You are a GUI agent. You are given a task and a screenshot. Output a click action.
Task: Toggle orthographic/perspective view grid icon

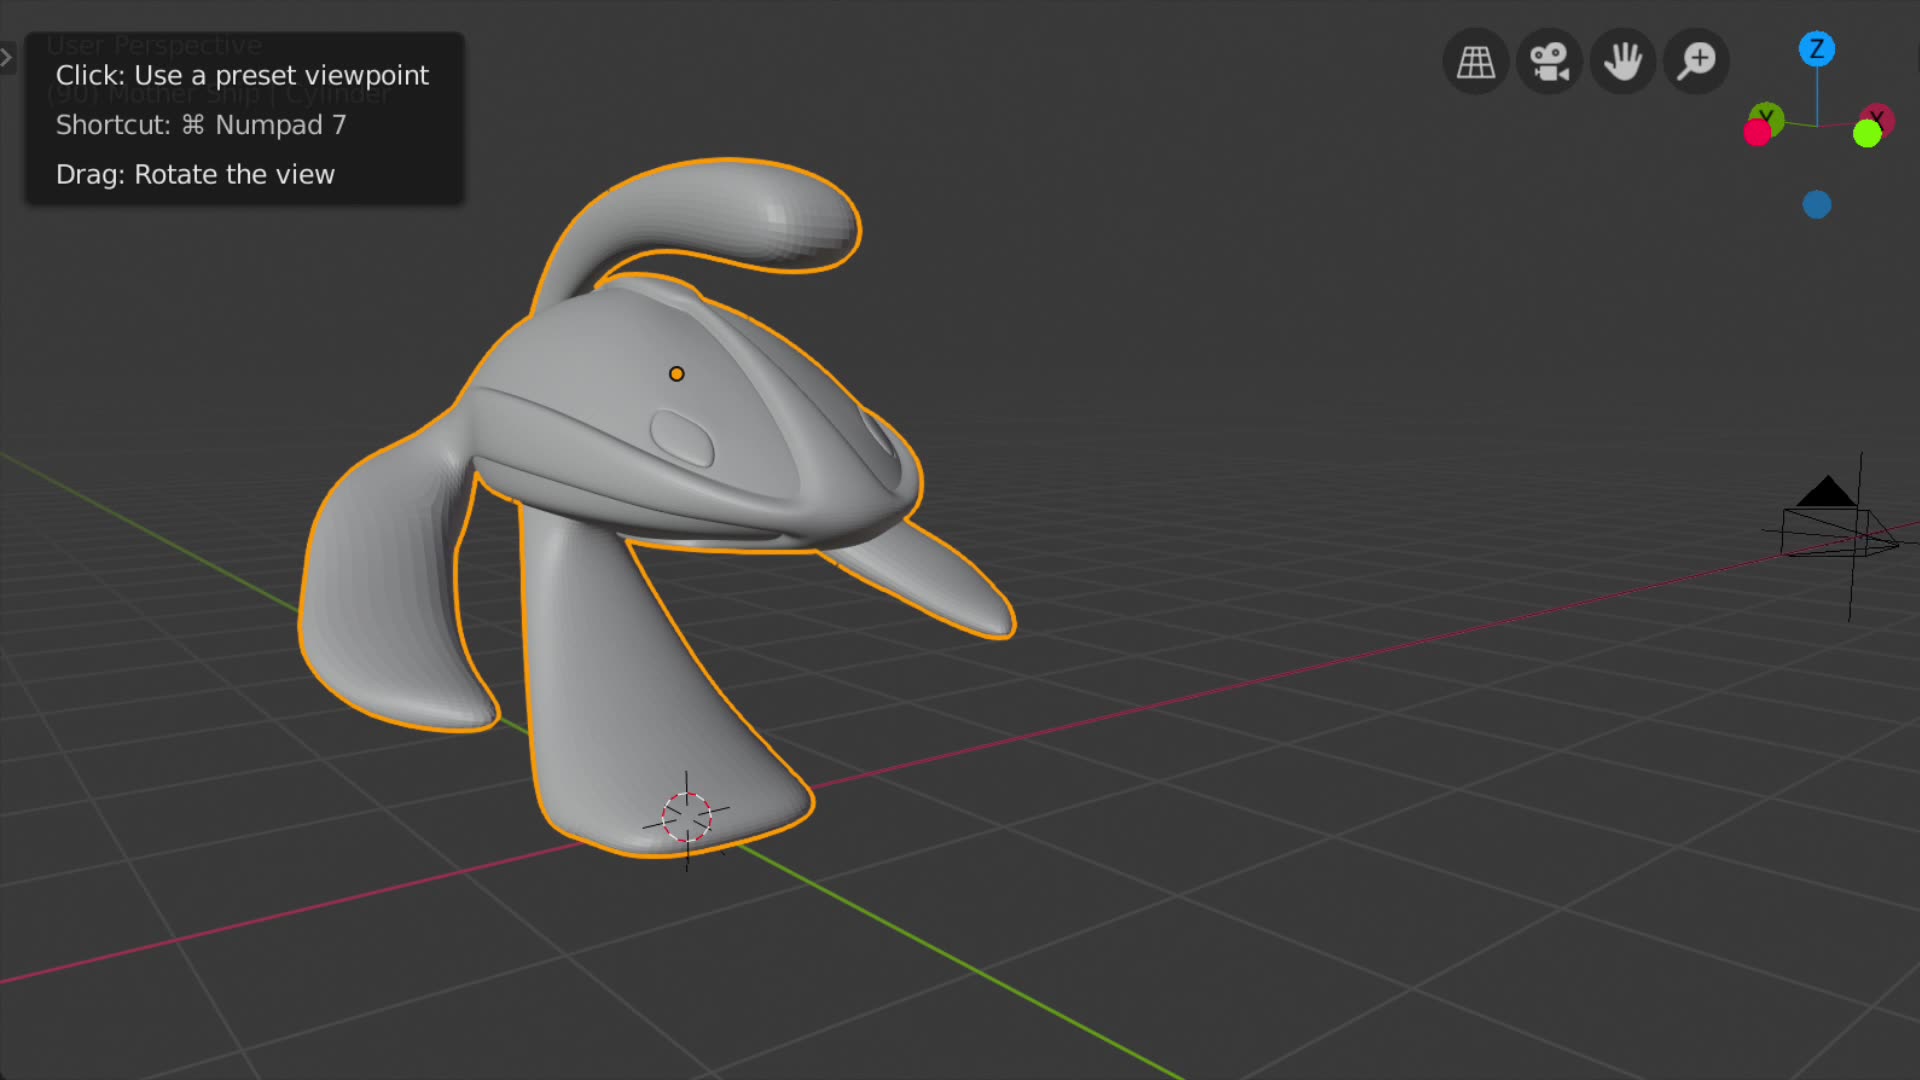1476,62
